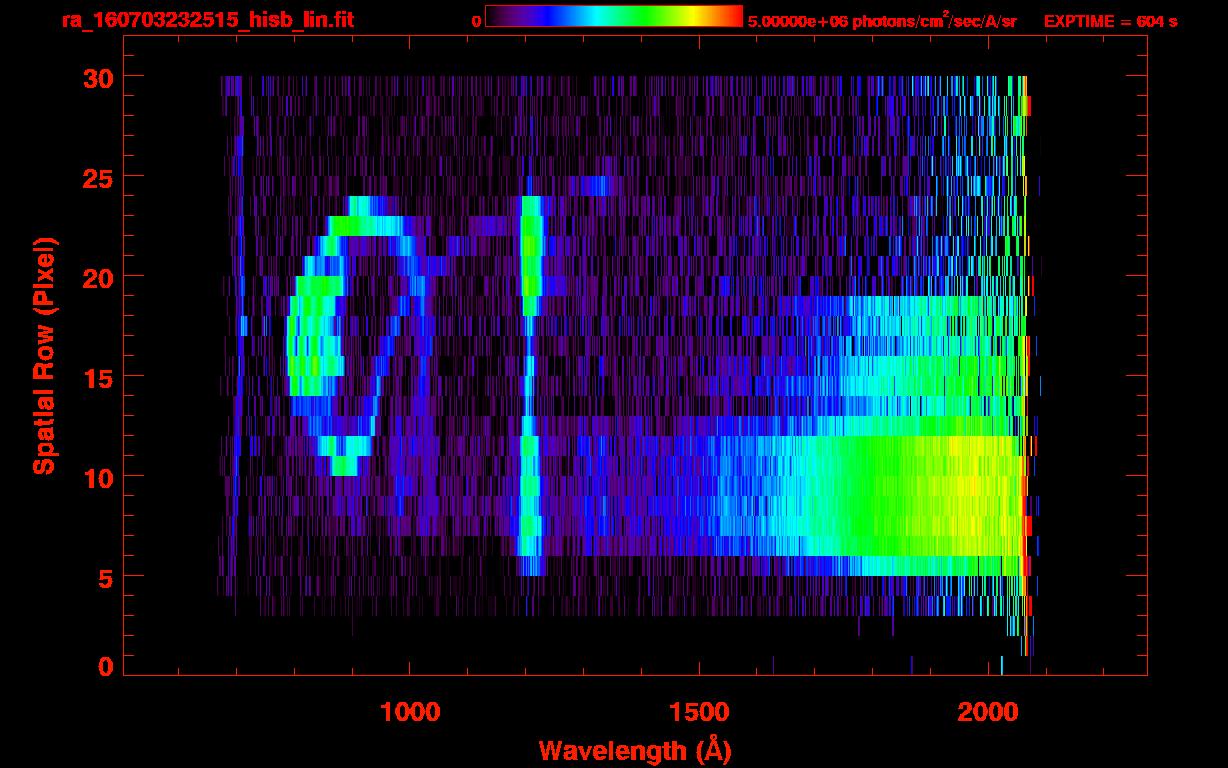Click the y-axis tick label 20
Viewport: 1228px width, 768px height.
(x=97, y=277)
